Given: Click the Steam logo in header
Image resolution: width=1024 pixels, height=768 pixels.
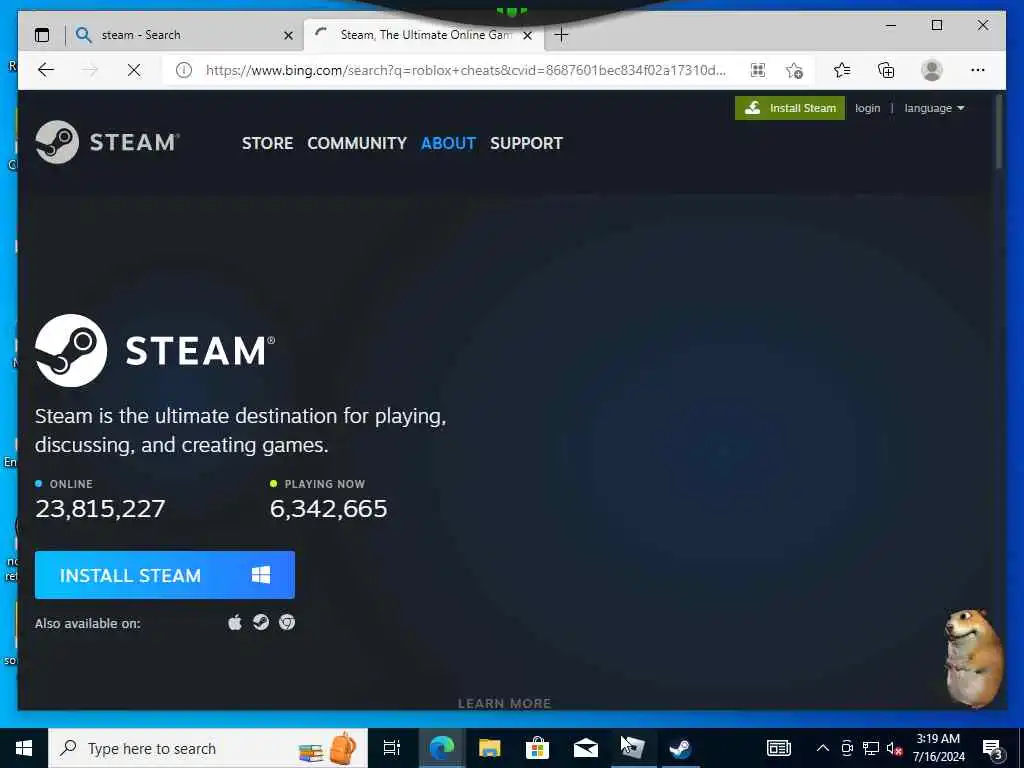Looking at the screenshot, I should pyautogui.click(x=108, y=142).
